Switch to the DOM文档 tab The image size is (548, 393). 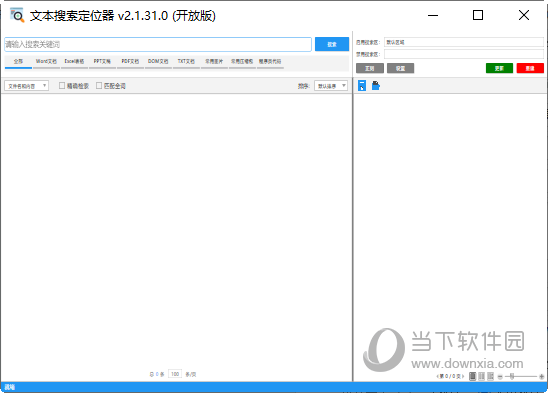(x=158, y=62)
